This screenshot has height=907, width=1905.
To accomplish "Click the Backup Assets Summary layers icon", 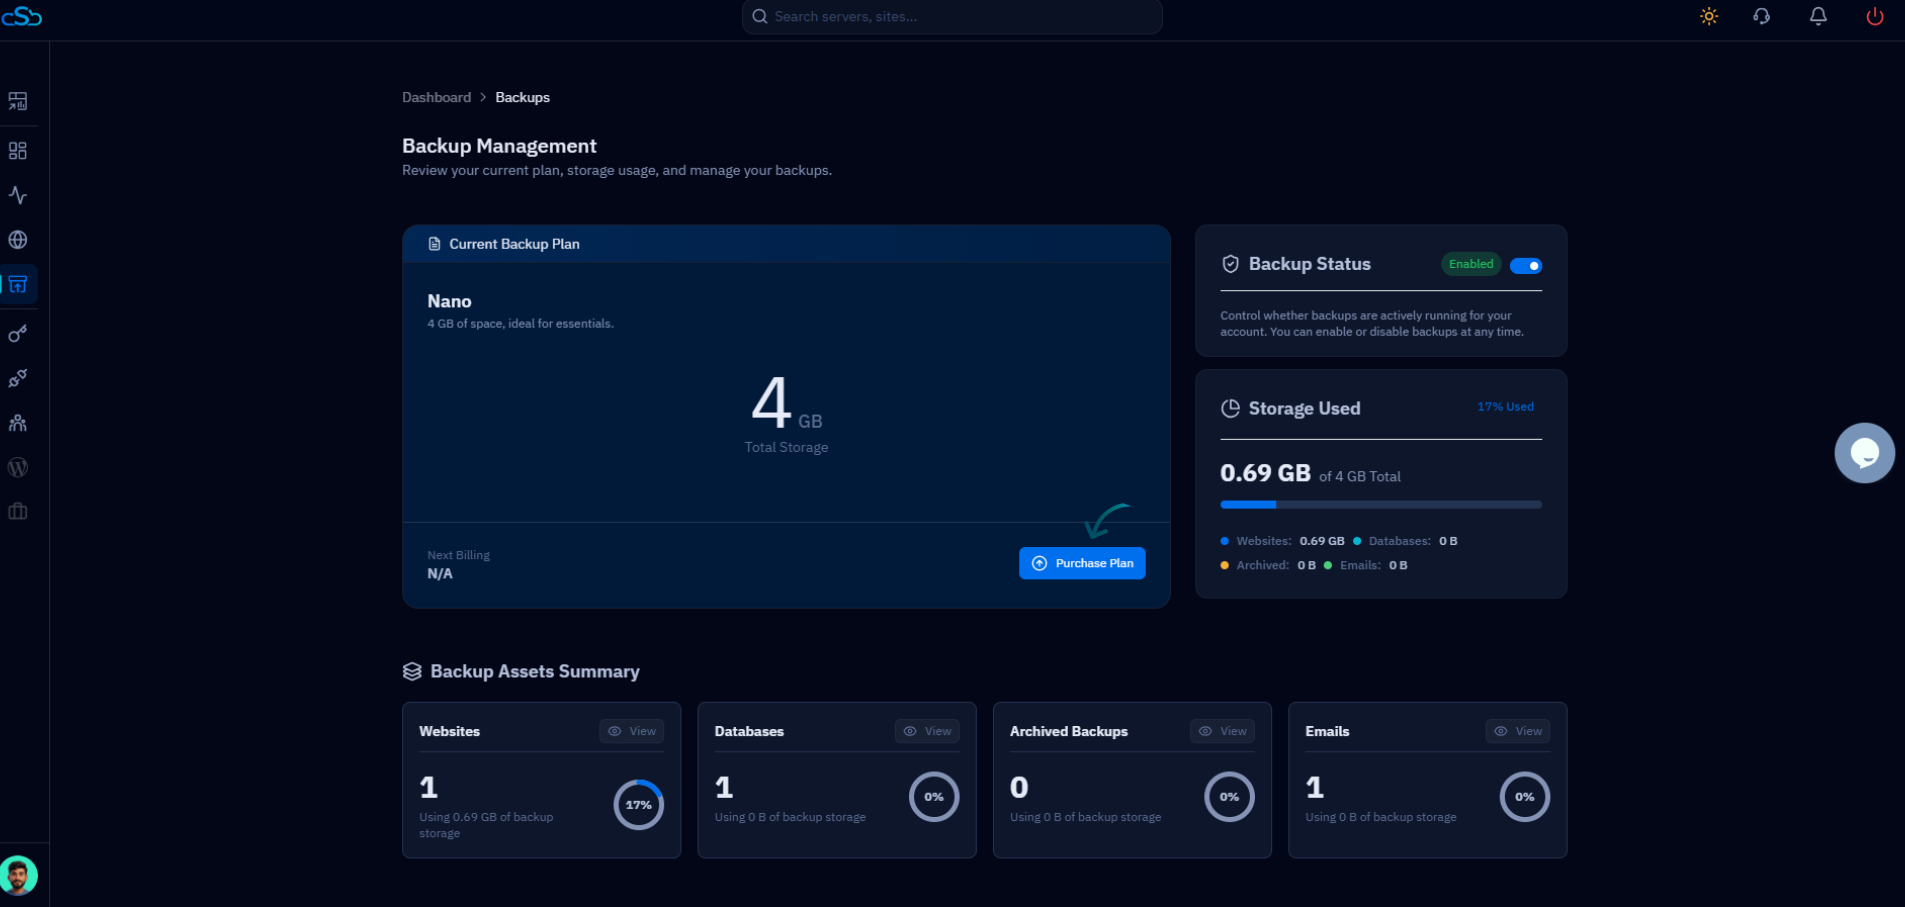I will click(412, 672).
